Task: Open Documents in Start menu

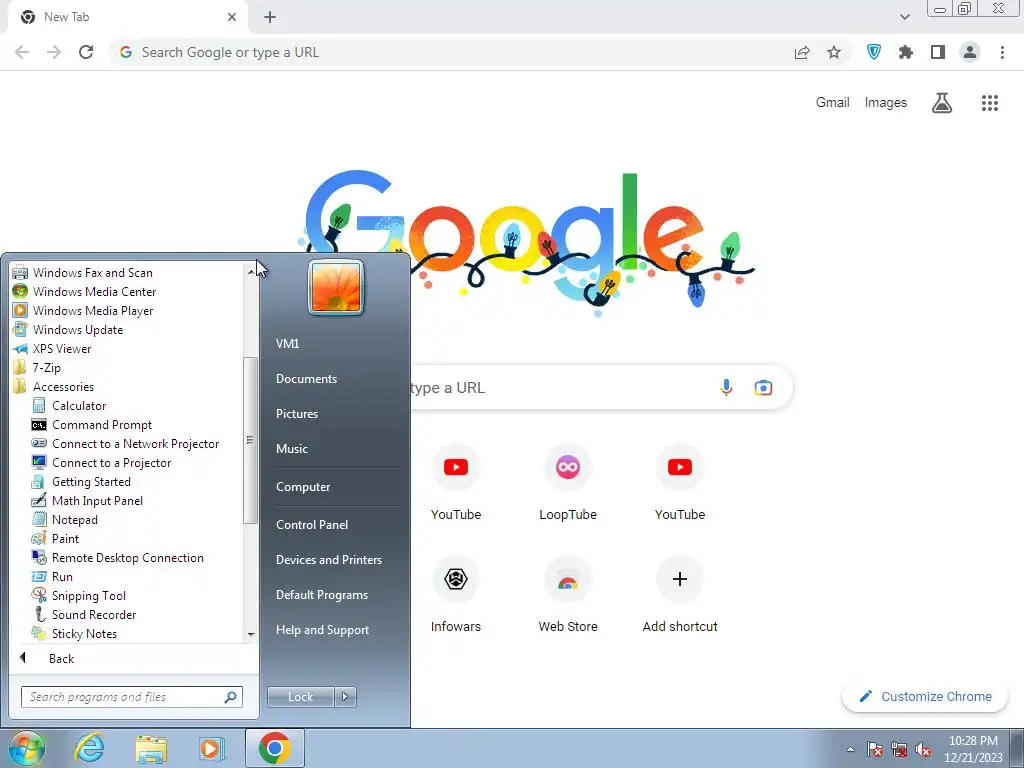Action: (x=306, y=379)
